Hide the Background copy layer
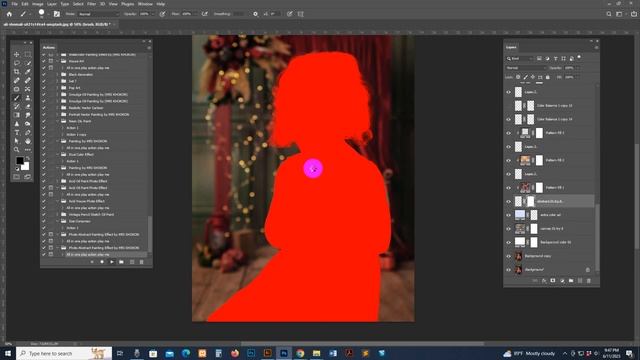Viewport: 640px width, 360px height. (509, 256)
